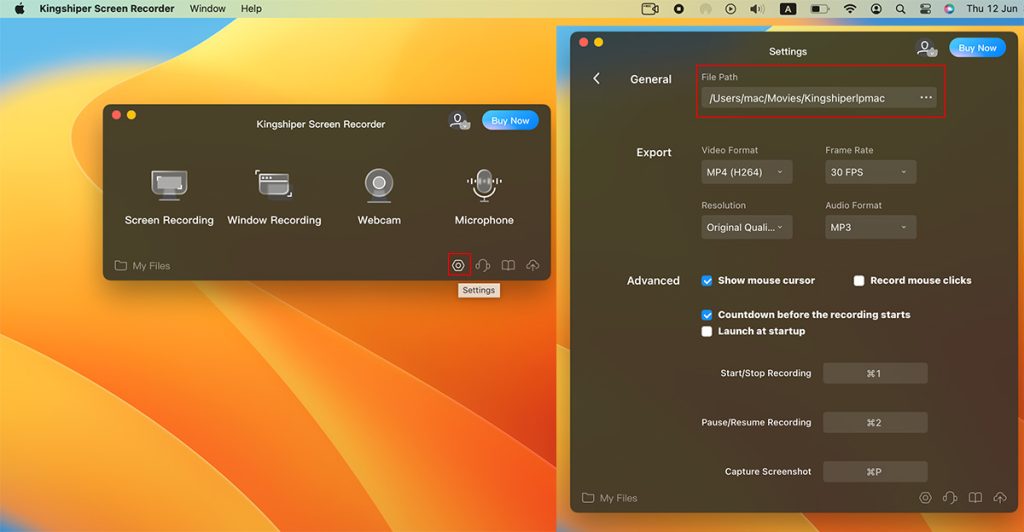
Task: Click Buy Now in Settings window
Action: (977, 48)
